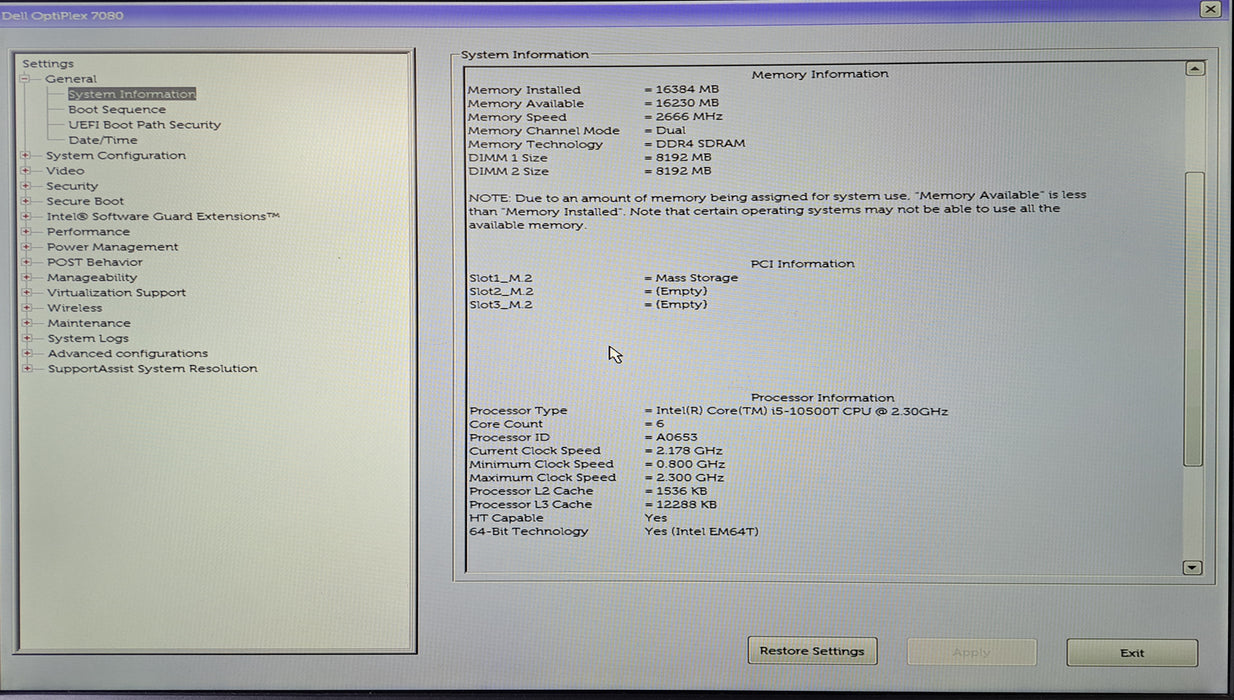1234x700 pixels.
Task: Select the Performance category label
Action: click(88, 232)
